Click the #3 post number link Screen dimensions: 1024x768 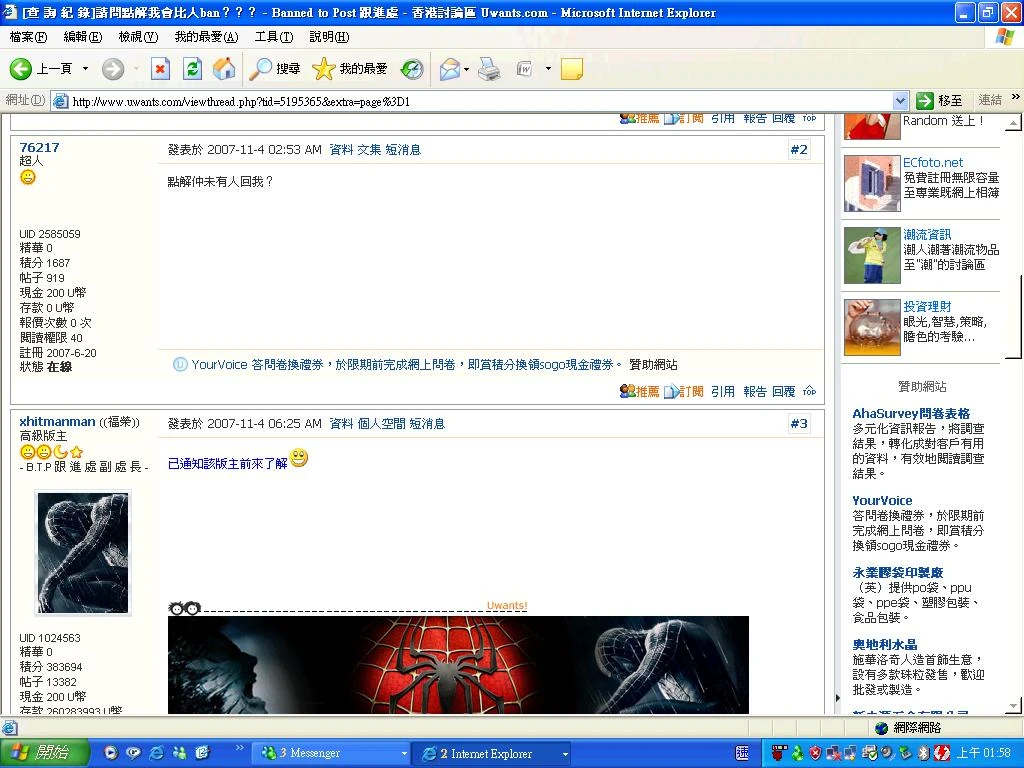click(799, 424)
